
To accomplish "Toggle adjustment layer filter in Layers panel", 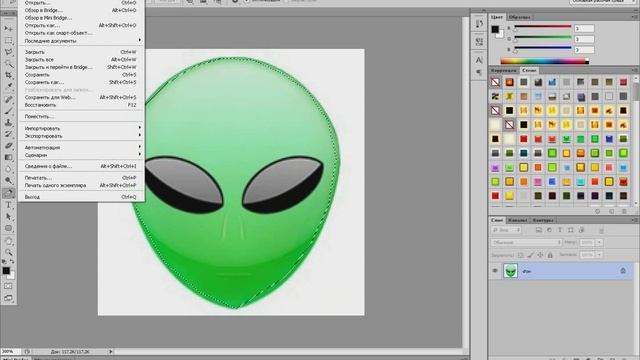I will 549,230.
